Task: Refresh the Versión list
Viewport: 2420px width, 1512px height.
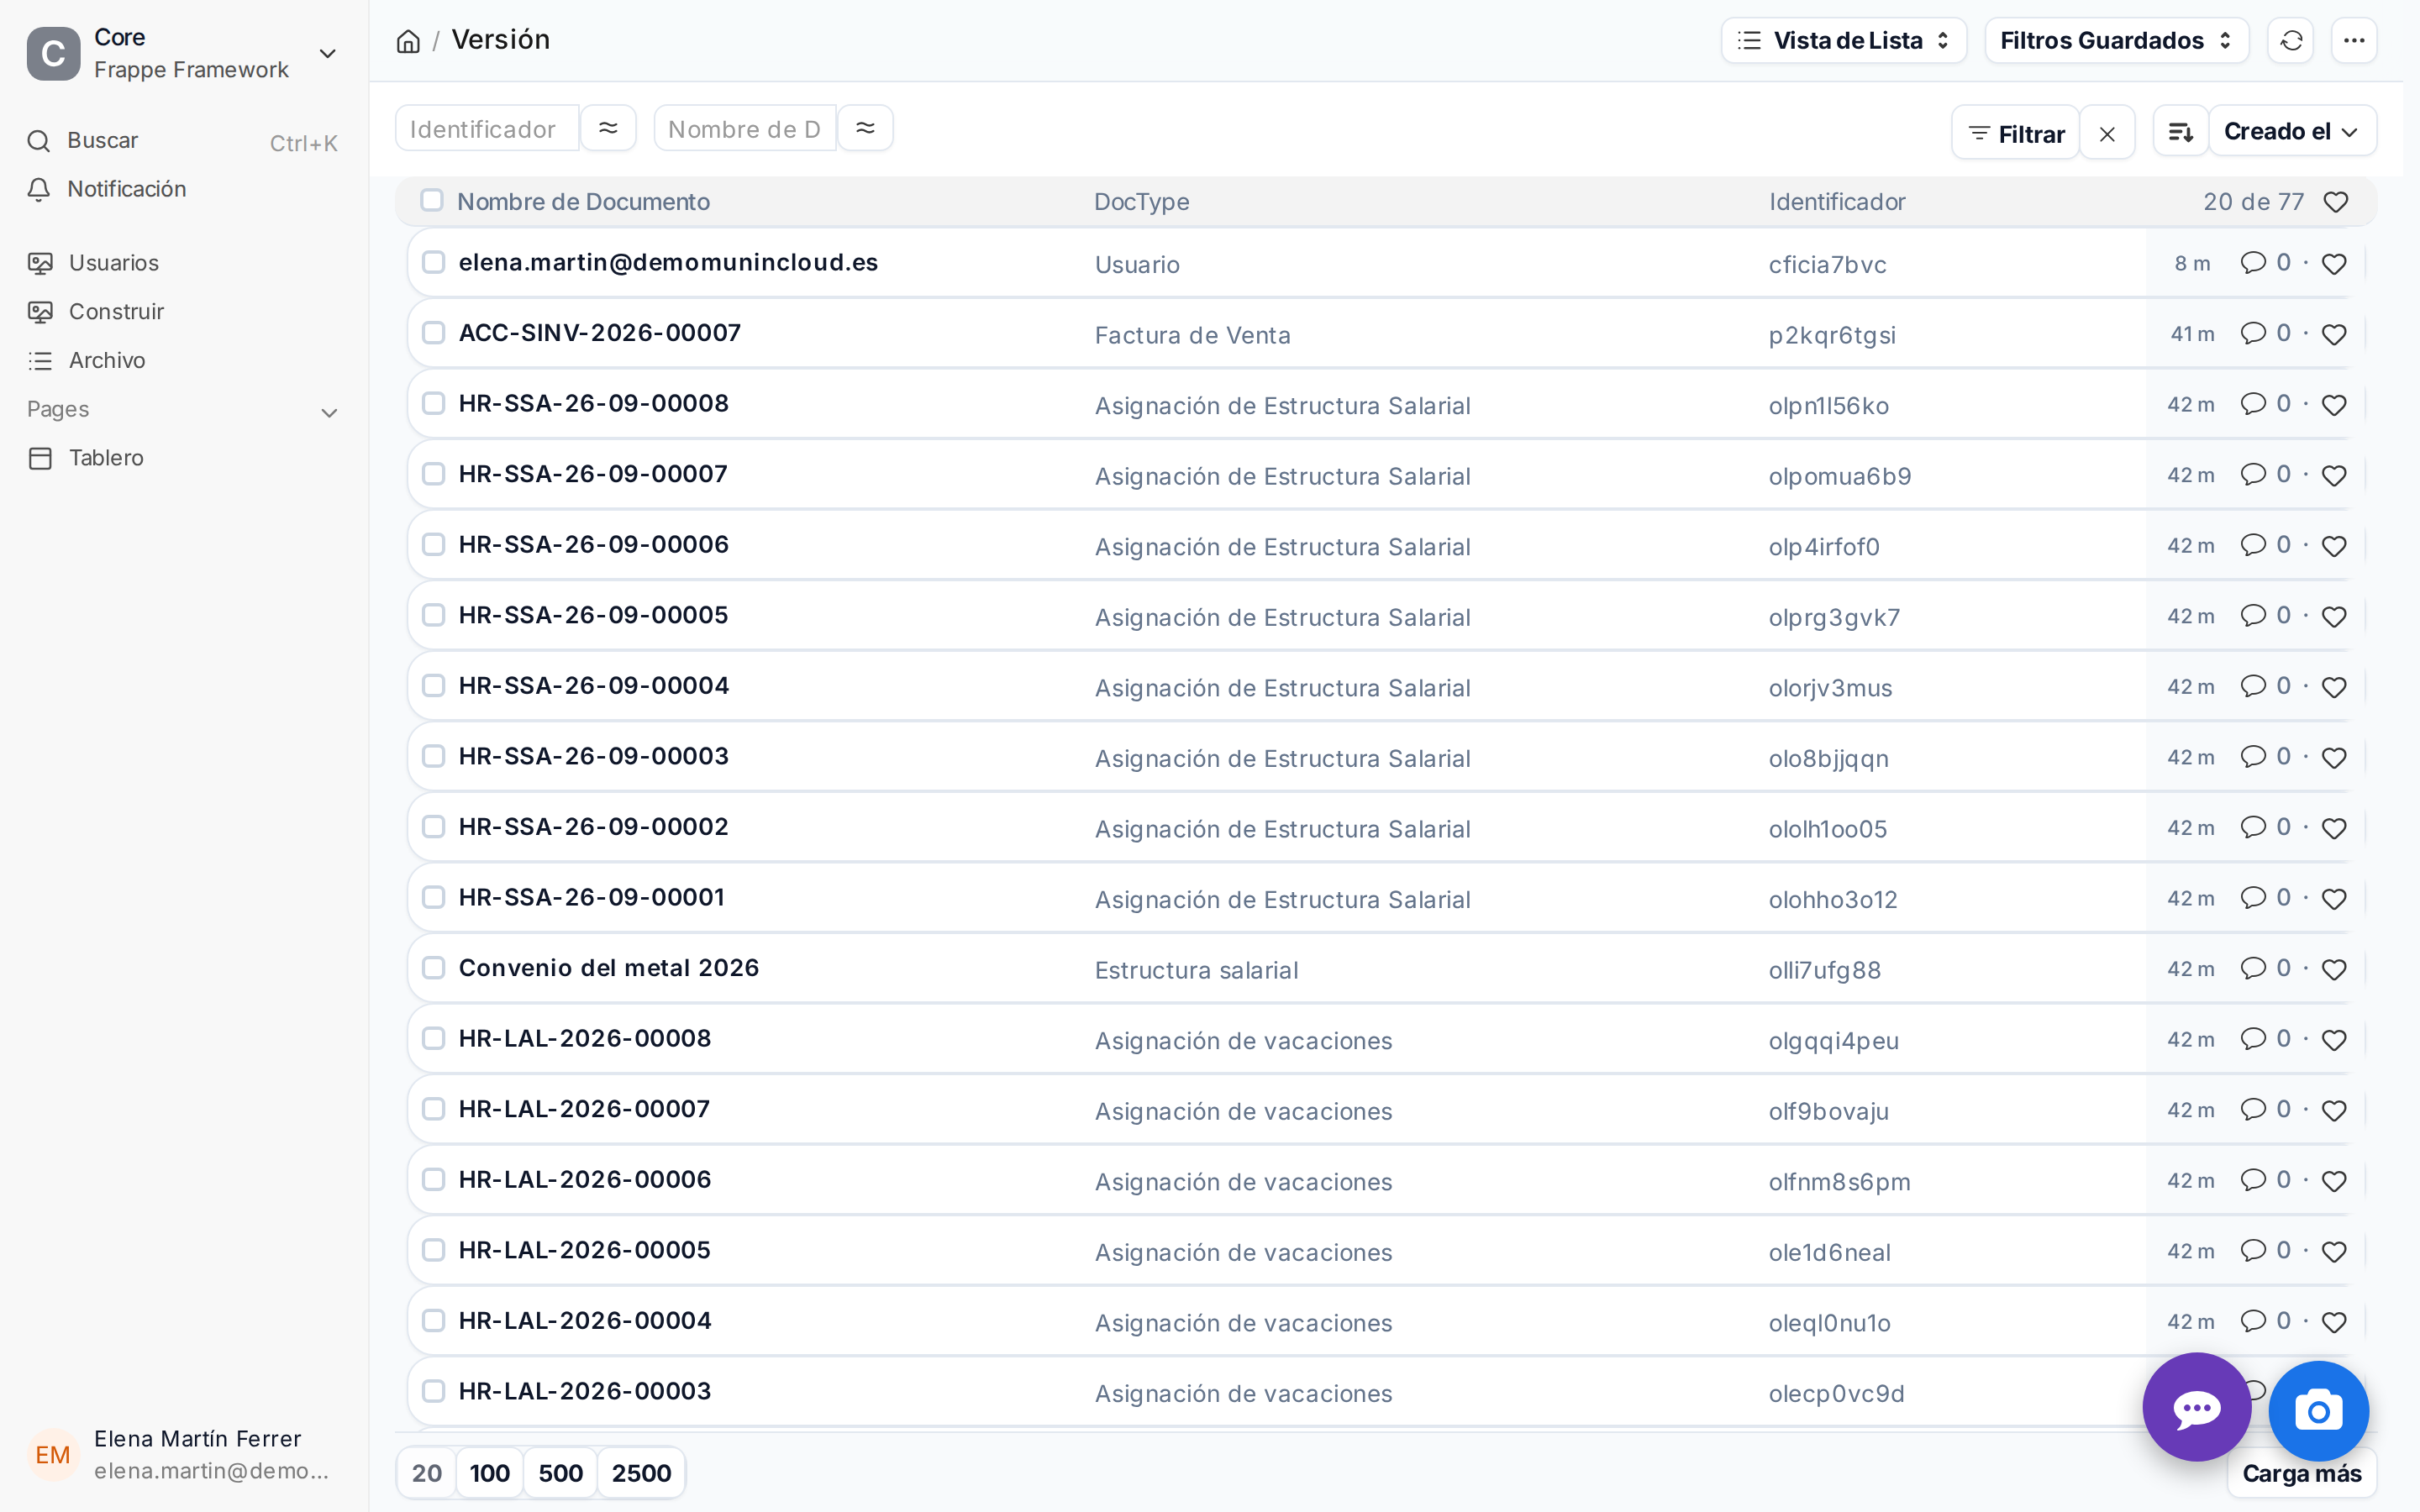Action: point(2291,41)
